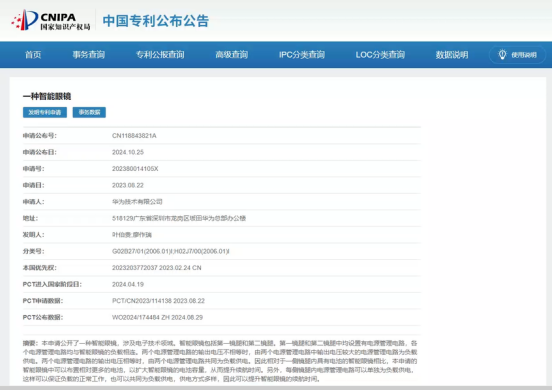
Task: Click PCT/CN2023/114138 application data
Action: coord(158,301)
